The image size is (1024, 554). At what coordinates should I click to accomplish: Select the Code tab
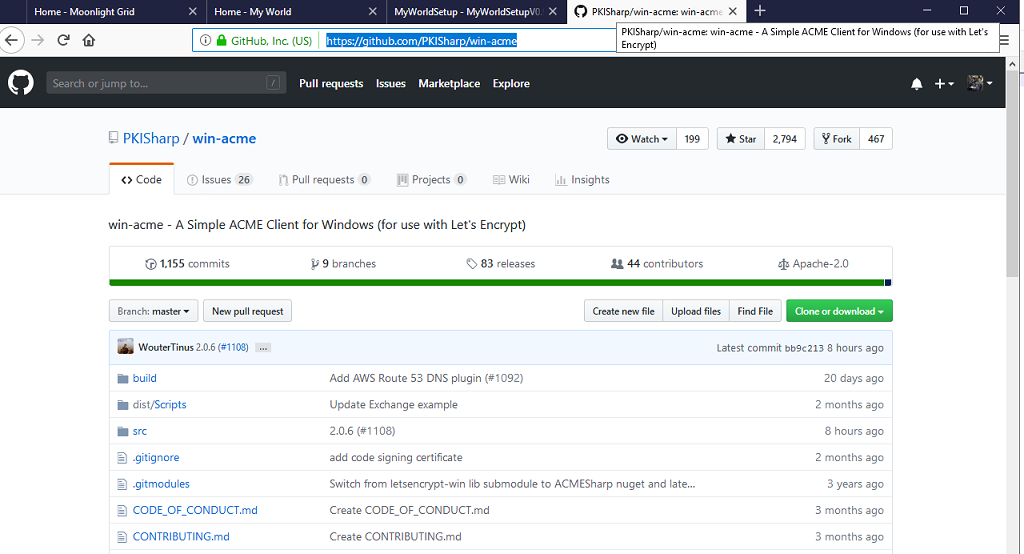[x=142, y=179]
